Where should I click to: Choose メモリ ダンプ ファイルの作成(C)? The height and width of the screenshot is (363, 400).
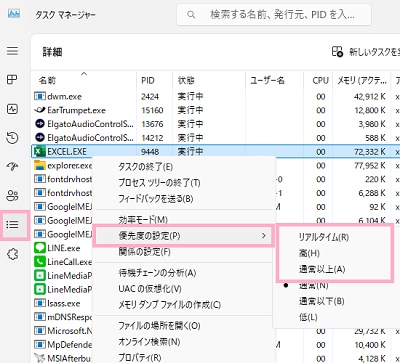pos(170,305)
